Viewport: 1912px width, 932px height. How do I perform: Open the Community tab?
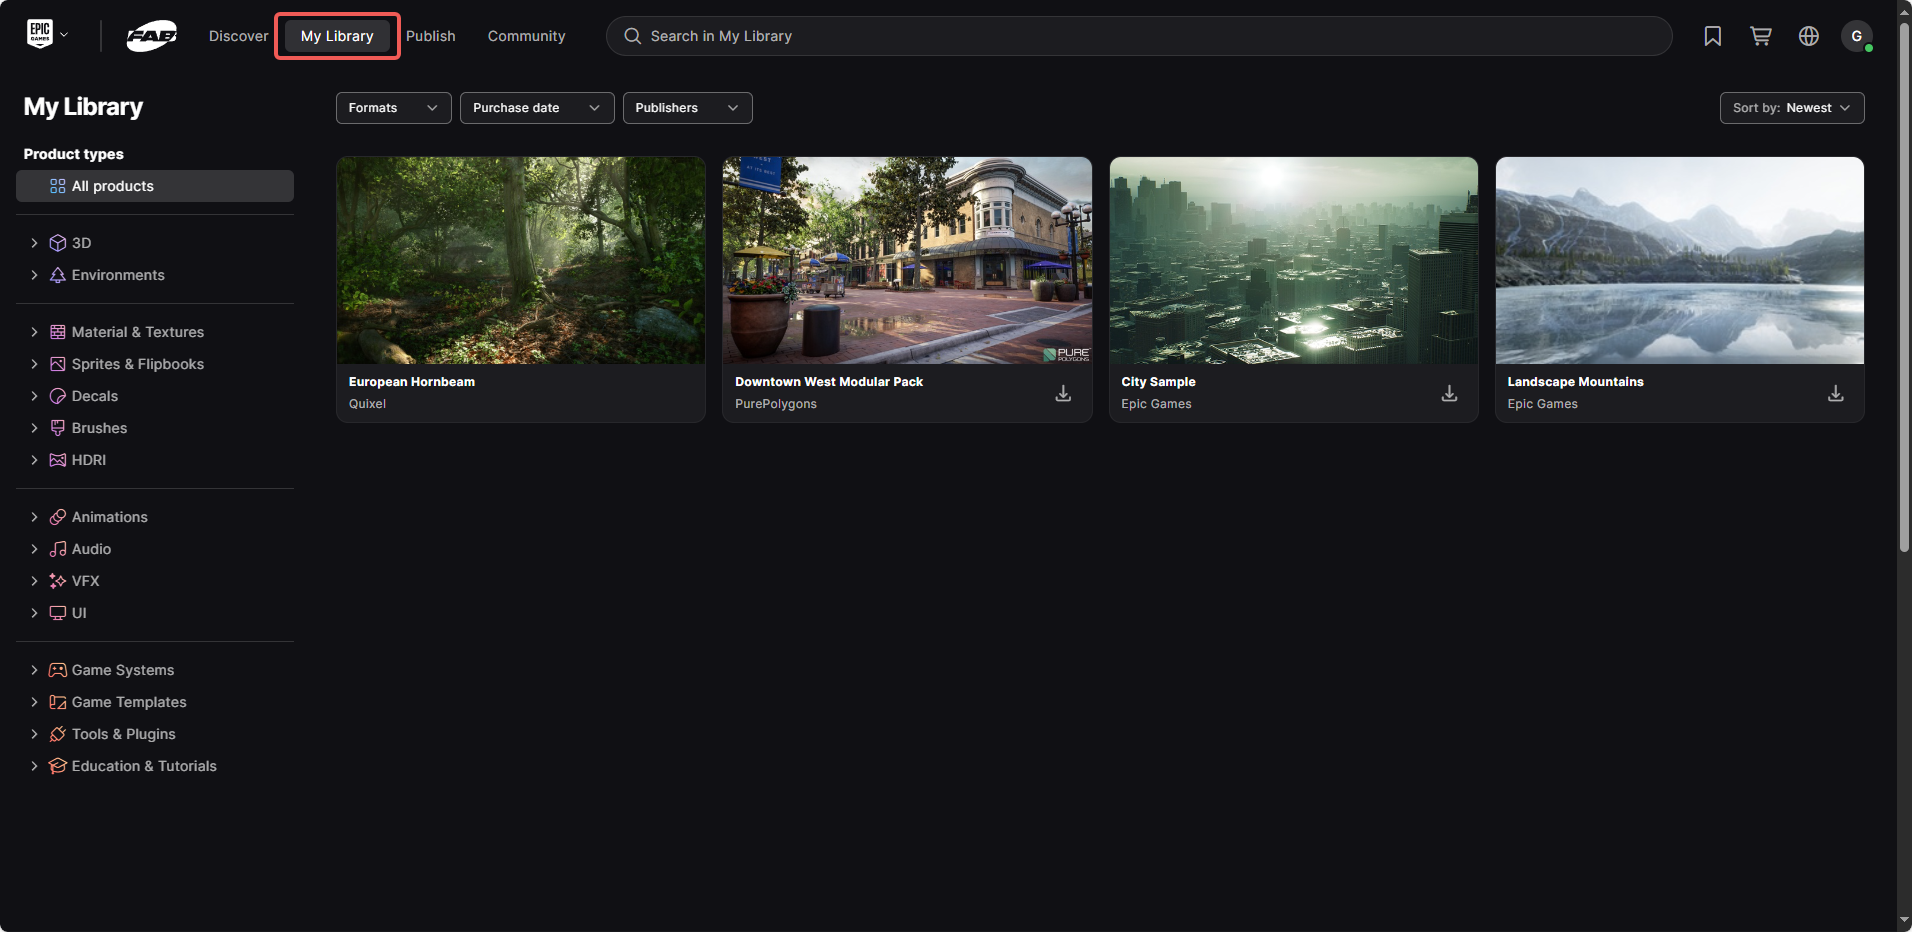[x=526, y=36]
